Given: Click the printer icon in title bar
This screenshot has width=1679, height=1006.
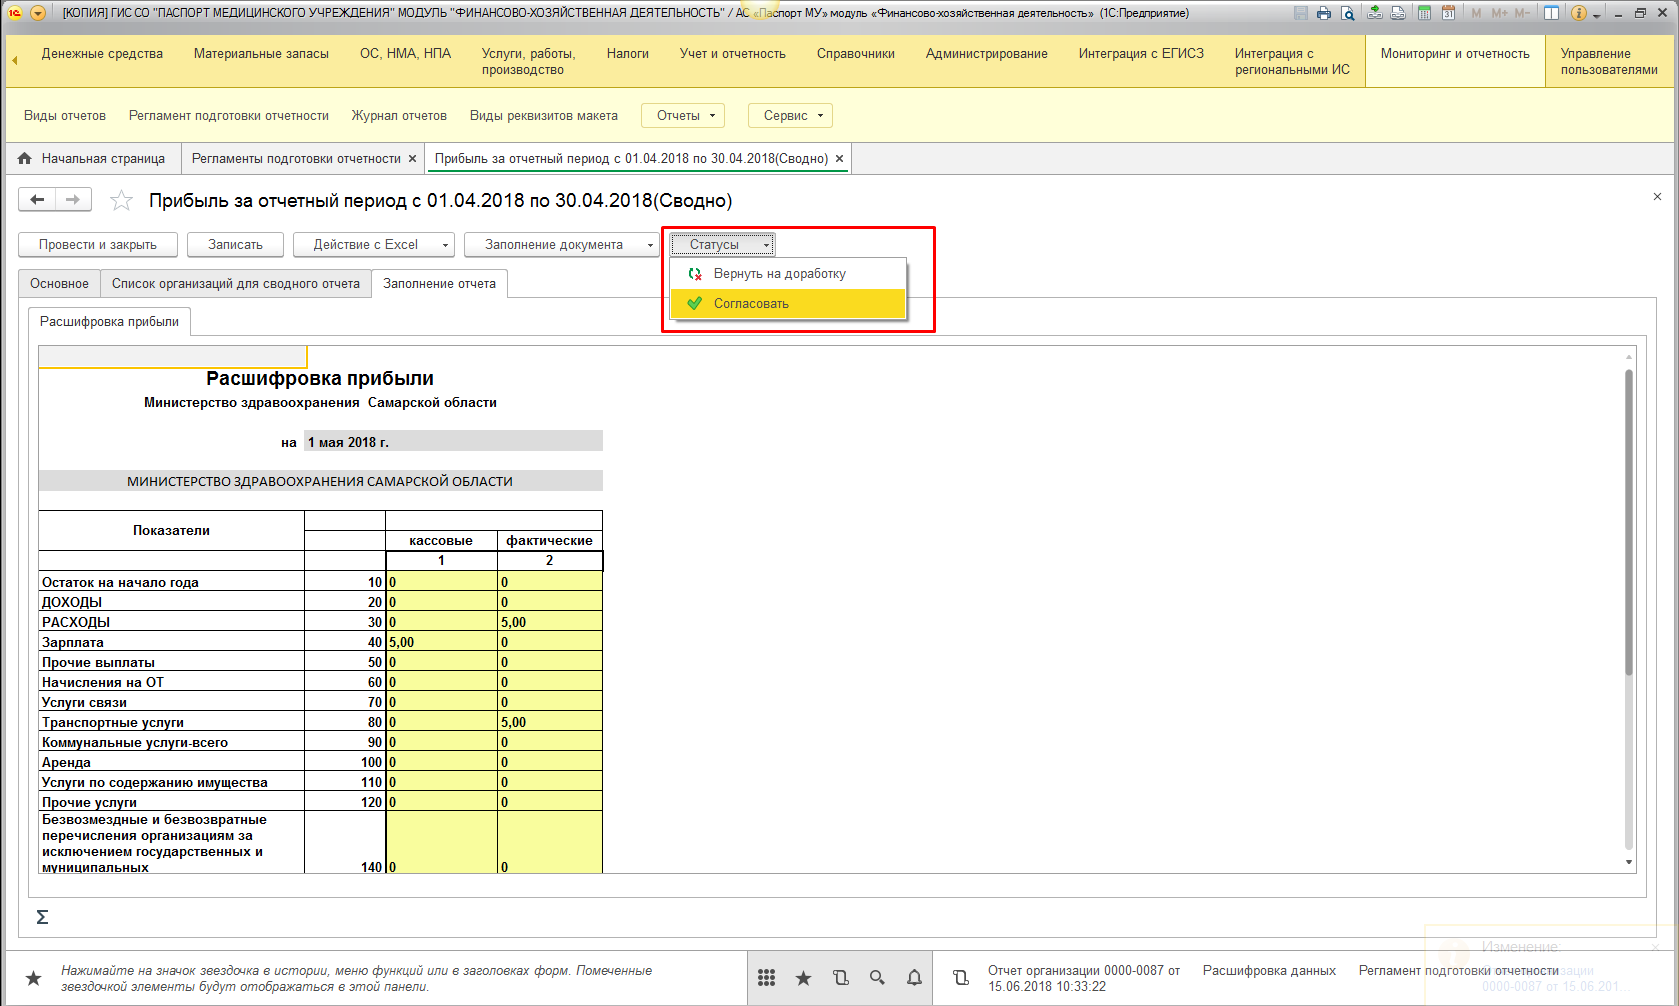Looking at the screenshot, I should point(1324,13).
